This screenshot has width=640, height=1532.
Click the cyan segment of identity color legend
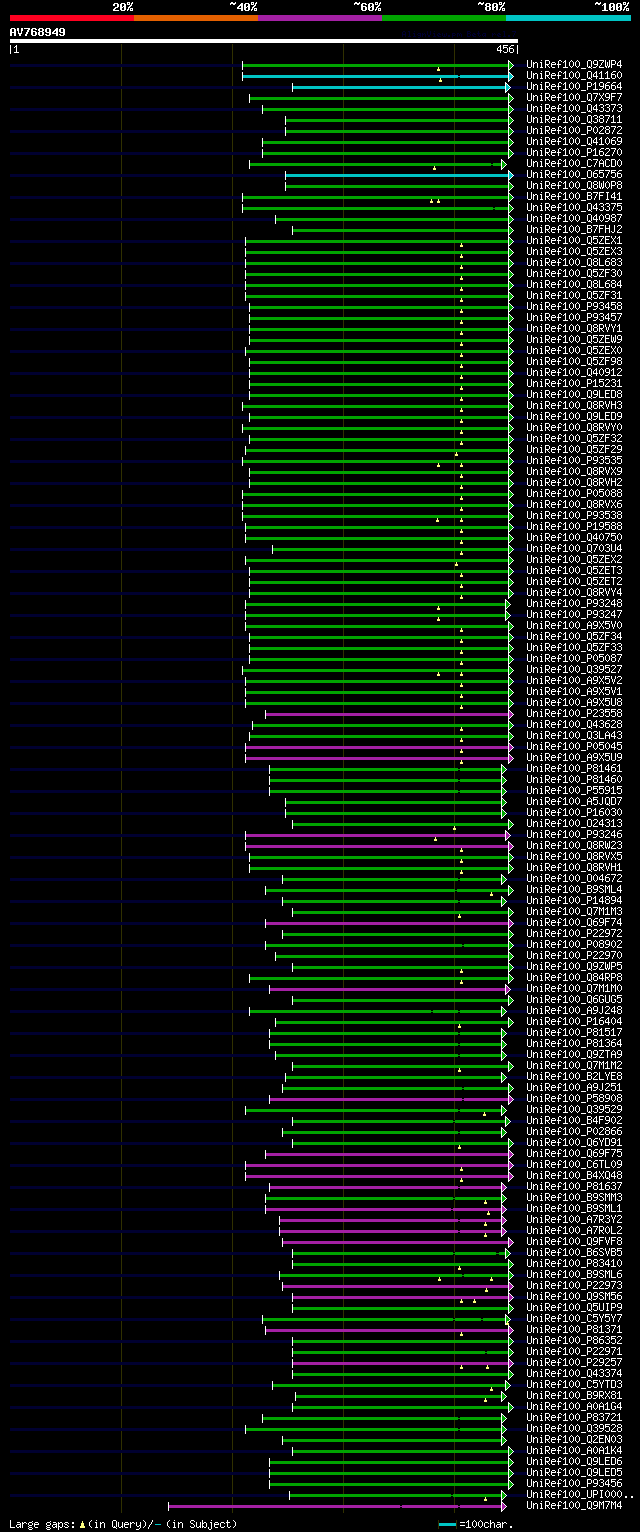(568, 18)
